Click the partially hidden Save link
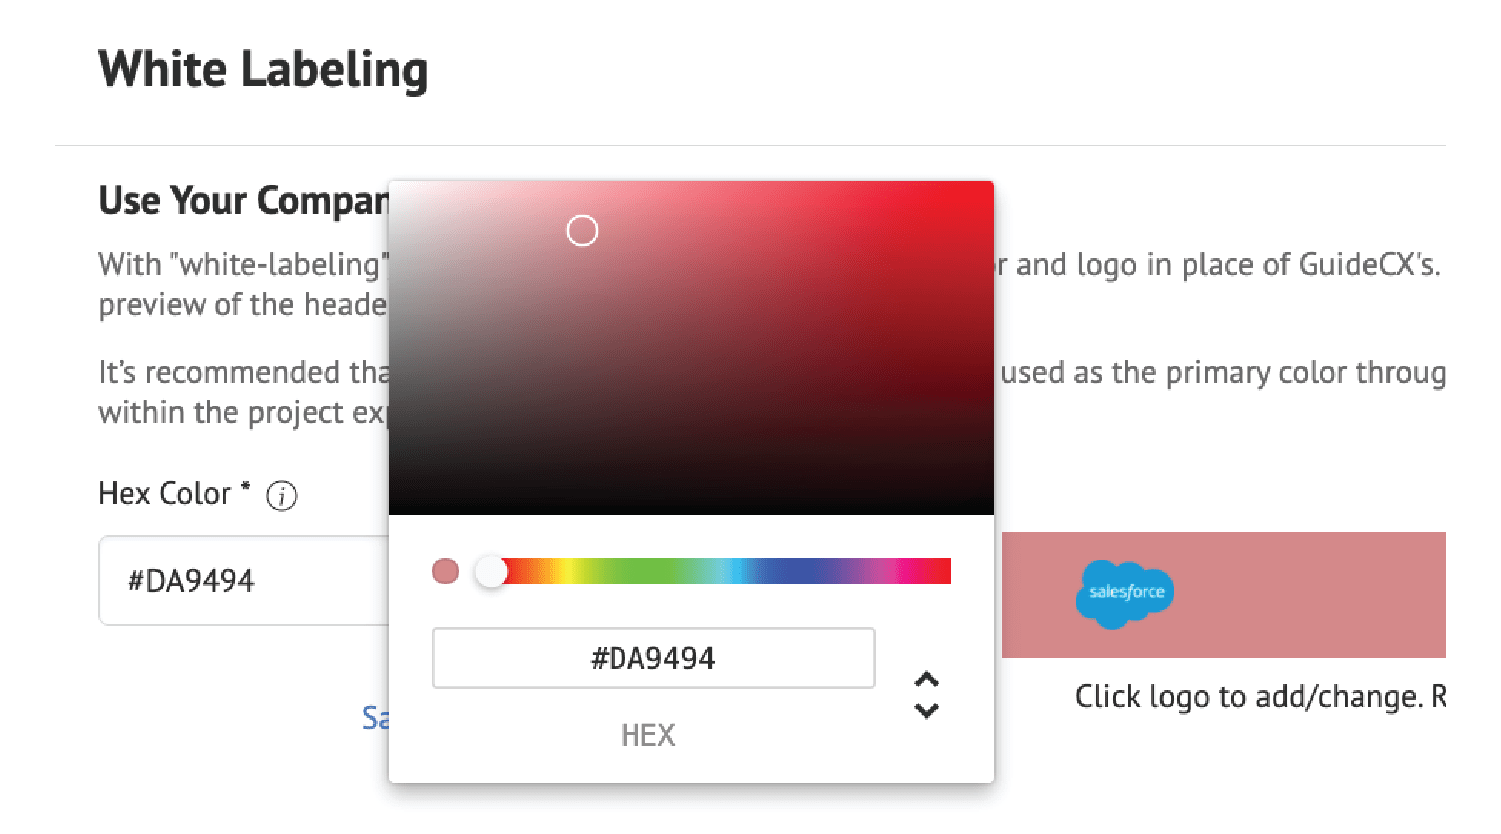Image resolution: width=1501 pixels, height=834 pixels. (x=375, y=717)
